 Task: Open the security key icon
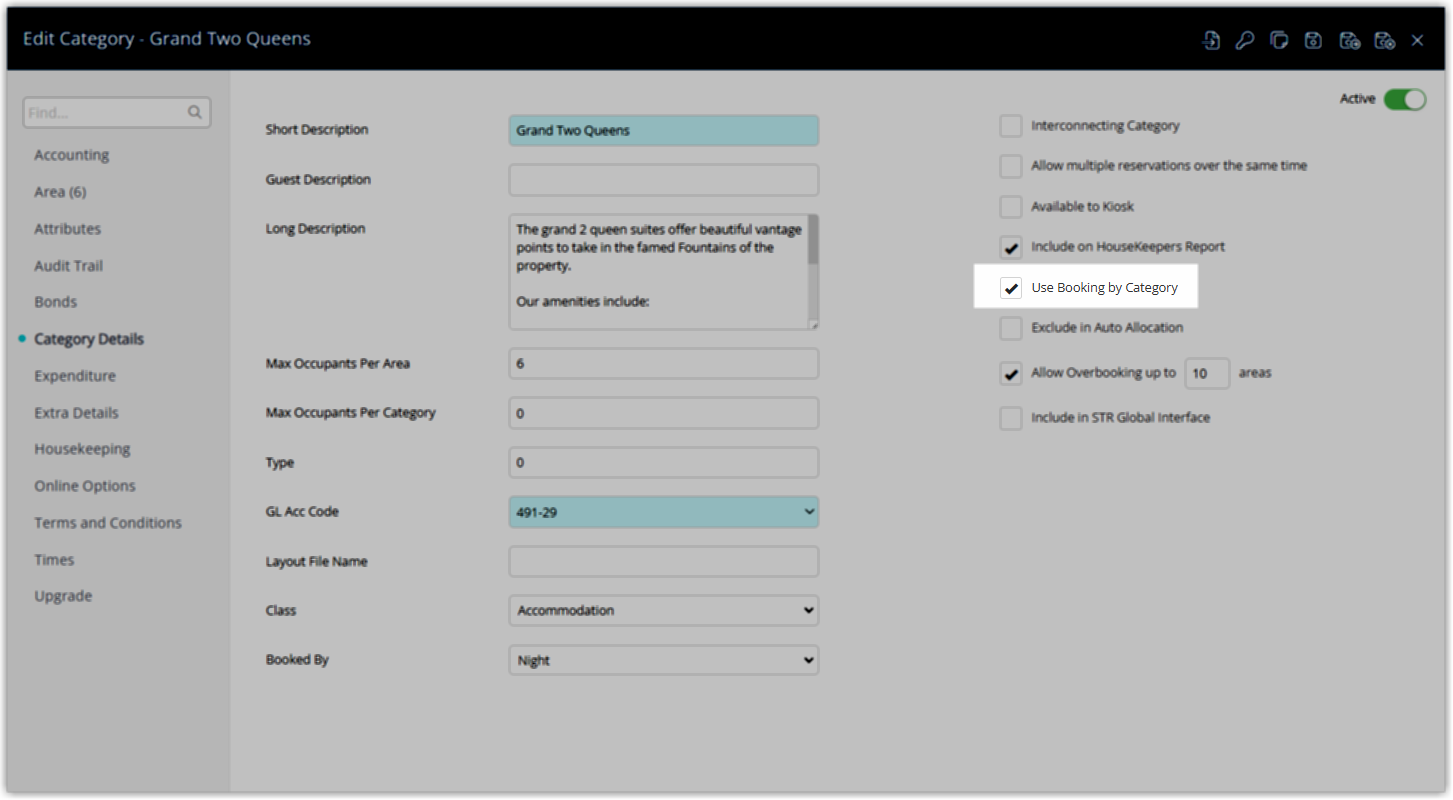click(x=1245, y=40)
